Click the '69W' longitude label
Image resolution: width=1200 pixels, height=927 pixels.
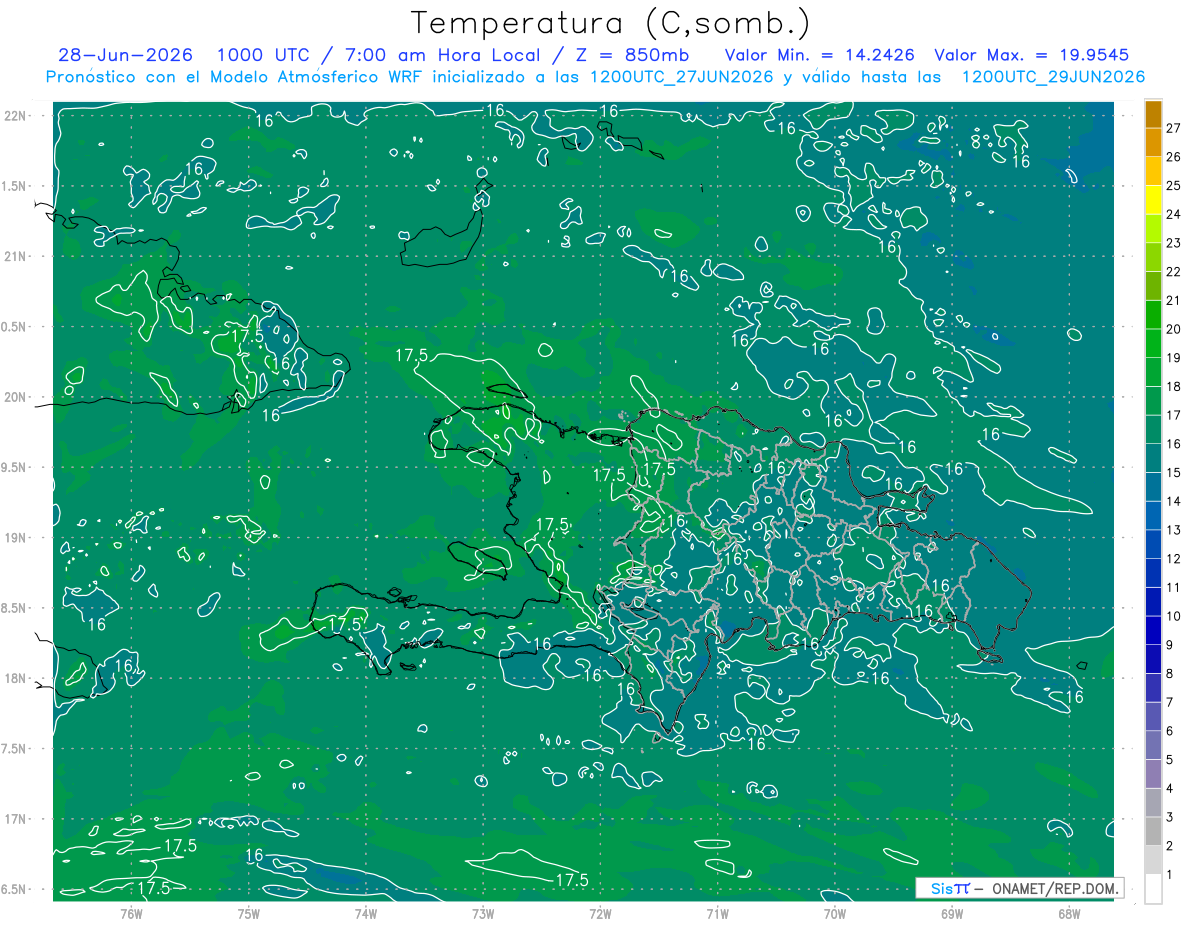[x=952, y=914]
